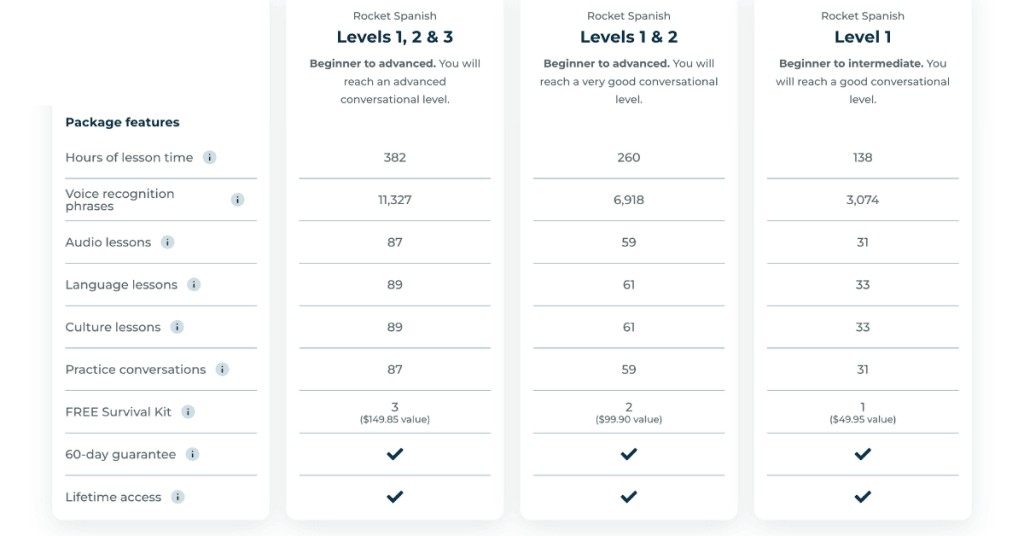Click info icon beside Culture lessons

[177, 327]
